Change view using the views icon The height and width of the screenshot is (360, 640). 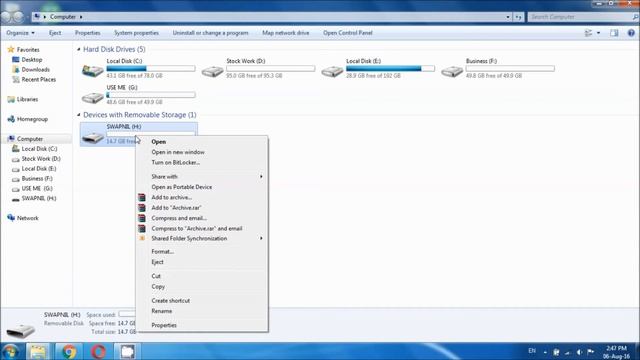(x=588, y=33)
